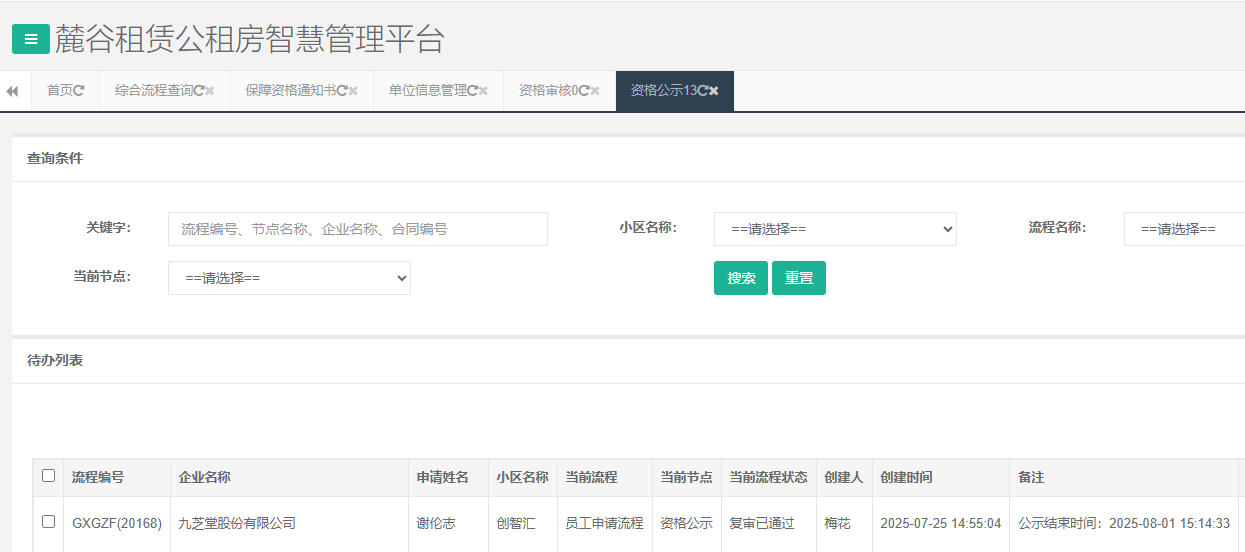Image resolution: width=1245 pixels, height=552 pixels.
Task: Click the double-arrow tab scroll-left icon
Action: (x=13, y=91)
